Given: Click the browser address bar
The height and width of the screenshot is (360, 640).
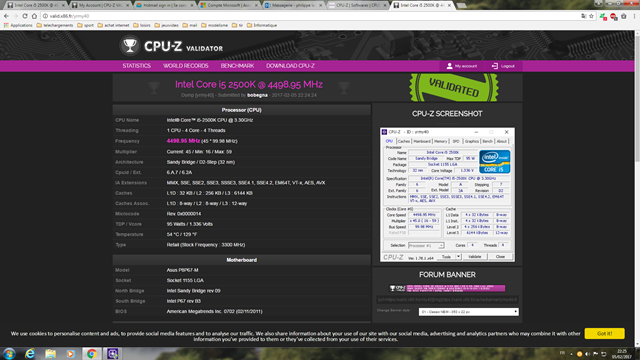Looking at the screenshot, I should tap(310, 16).
